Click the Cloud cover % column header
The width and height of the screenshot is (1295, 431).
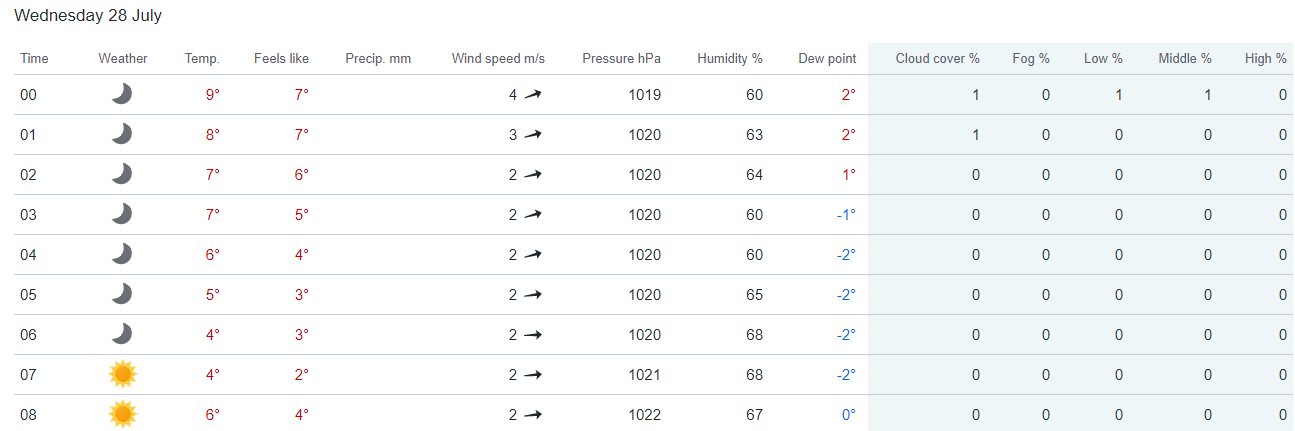click(938, 59)
